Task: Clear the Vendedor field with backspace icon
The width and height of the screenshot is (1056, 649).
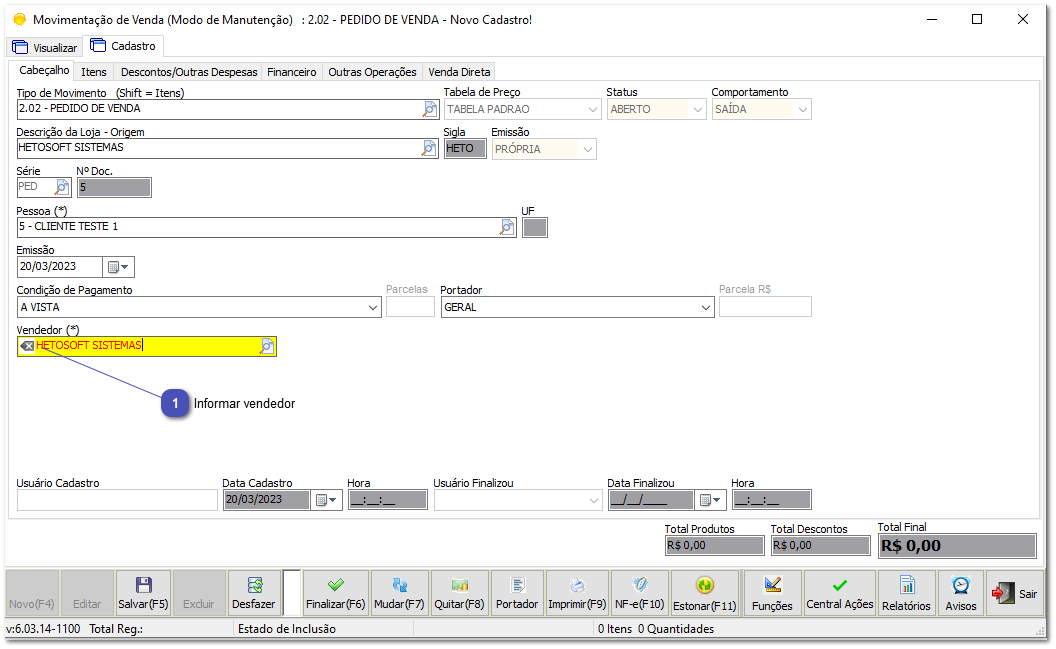Action: pyautogui.click(x=27, y=346)
